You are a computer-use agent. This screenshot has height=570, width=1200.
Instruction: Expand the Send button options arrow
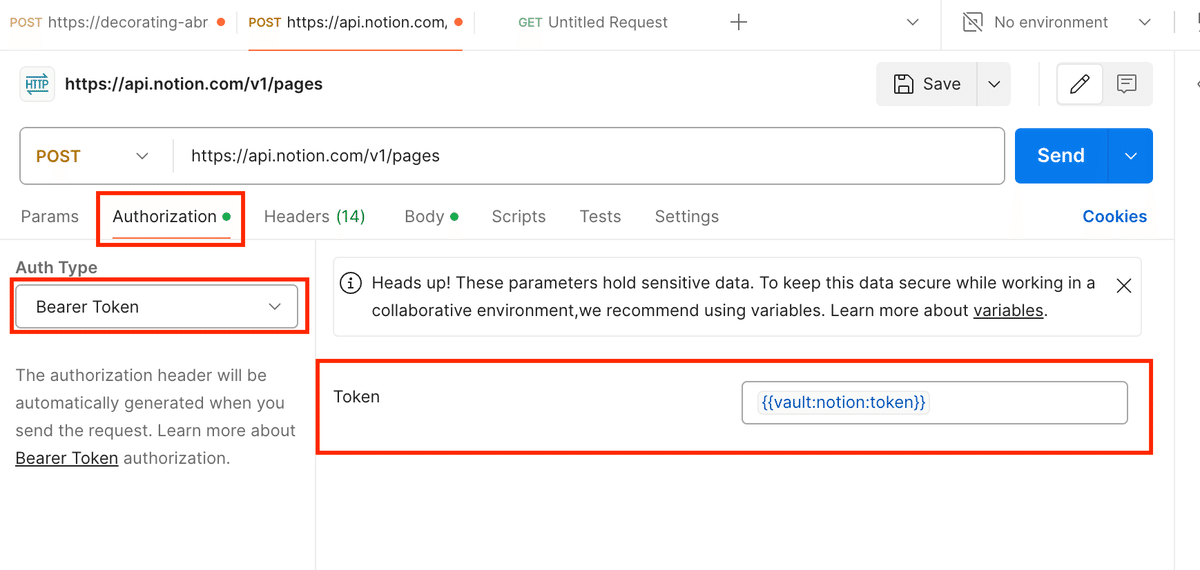point(1131,156)
